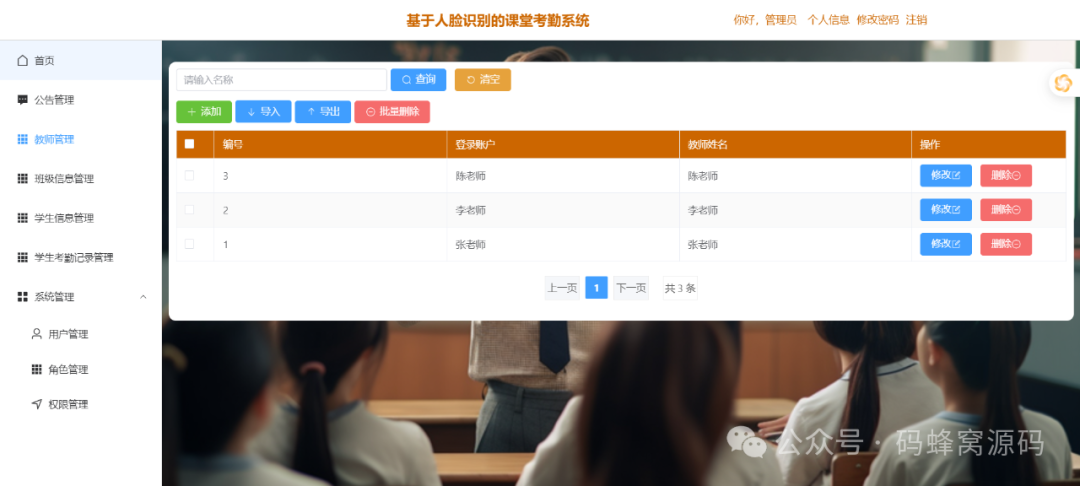
Task: Check the box for row 陈老师
Action: [x=189, y=176]
